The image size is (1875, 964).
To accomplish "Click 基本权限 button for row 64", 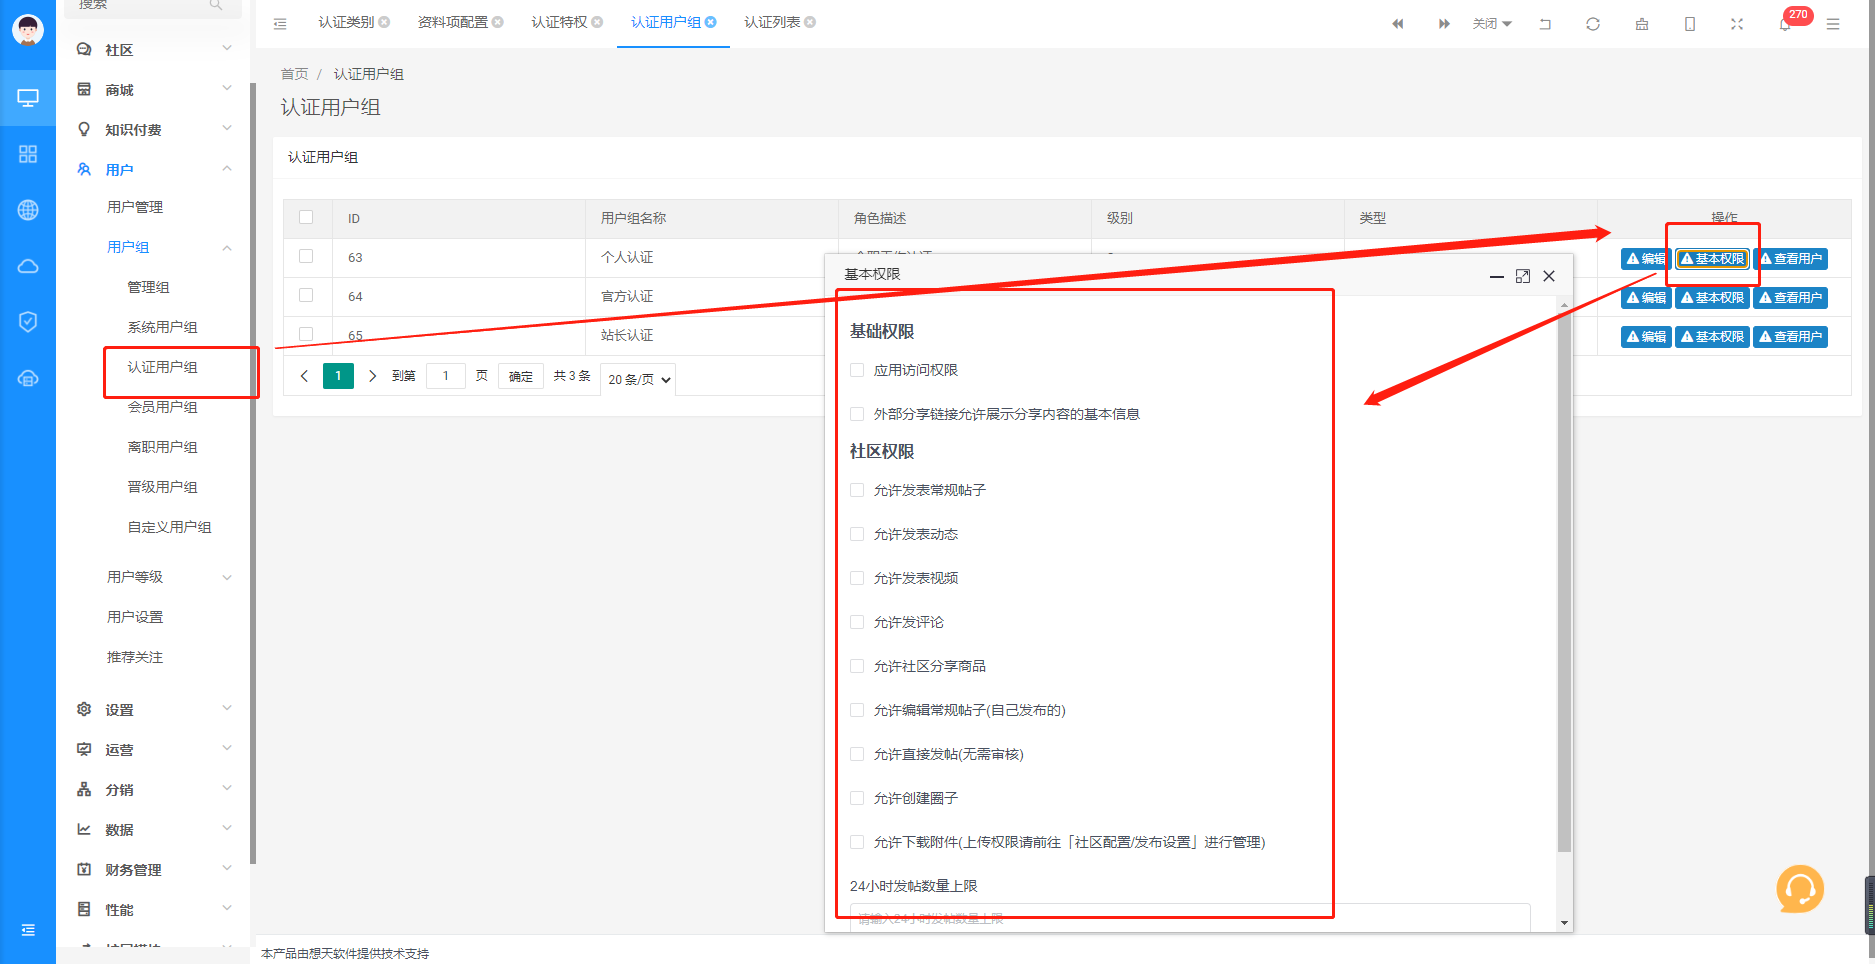I will [1712, 298].
